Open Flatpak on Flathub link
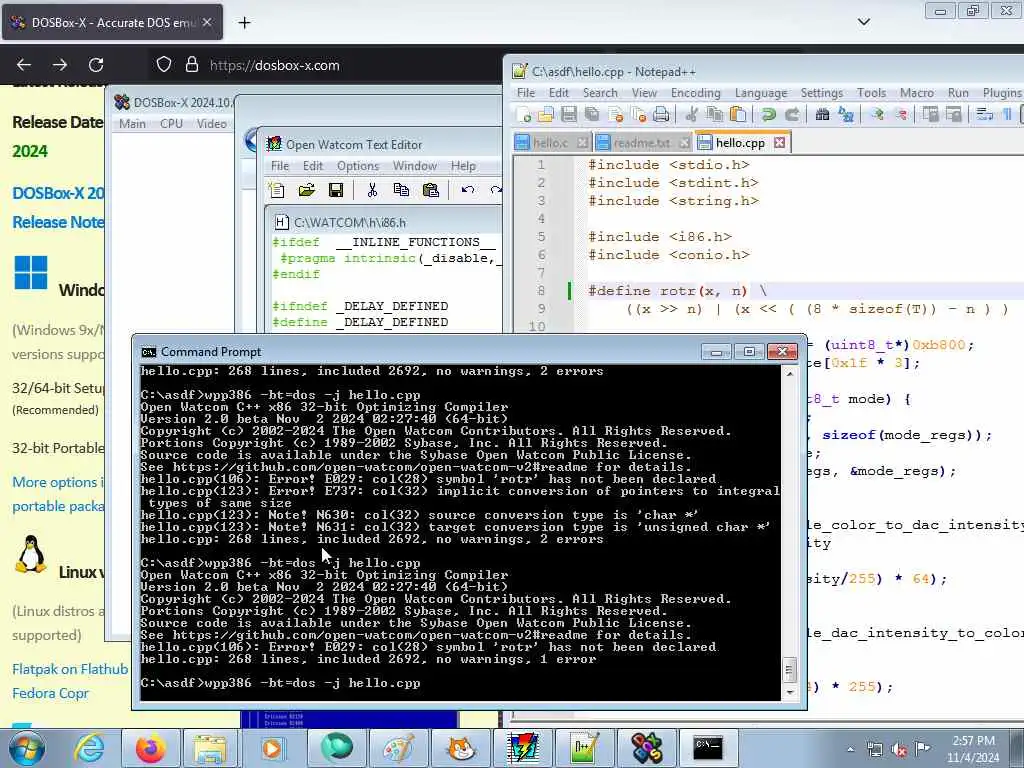 pyautogui.click(x=70, y=669)
